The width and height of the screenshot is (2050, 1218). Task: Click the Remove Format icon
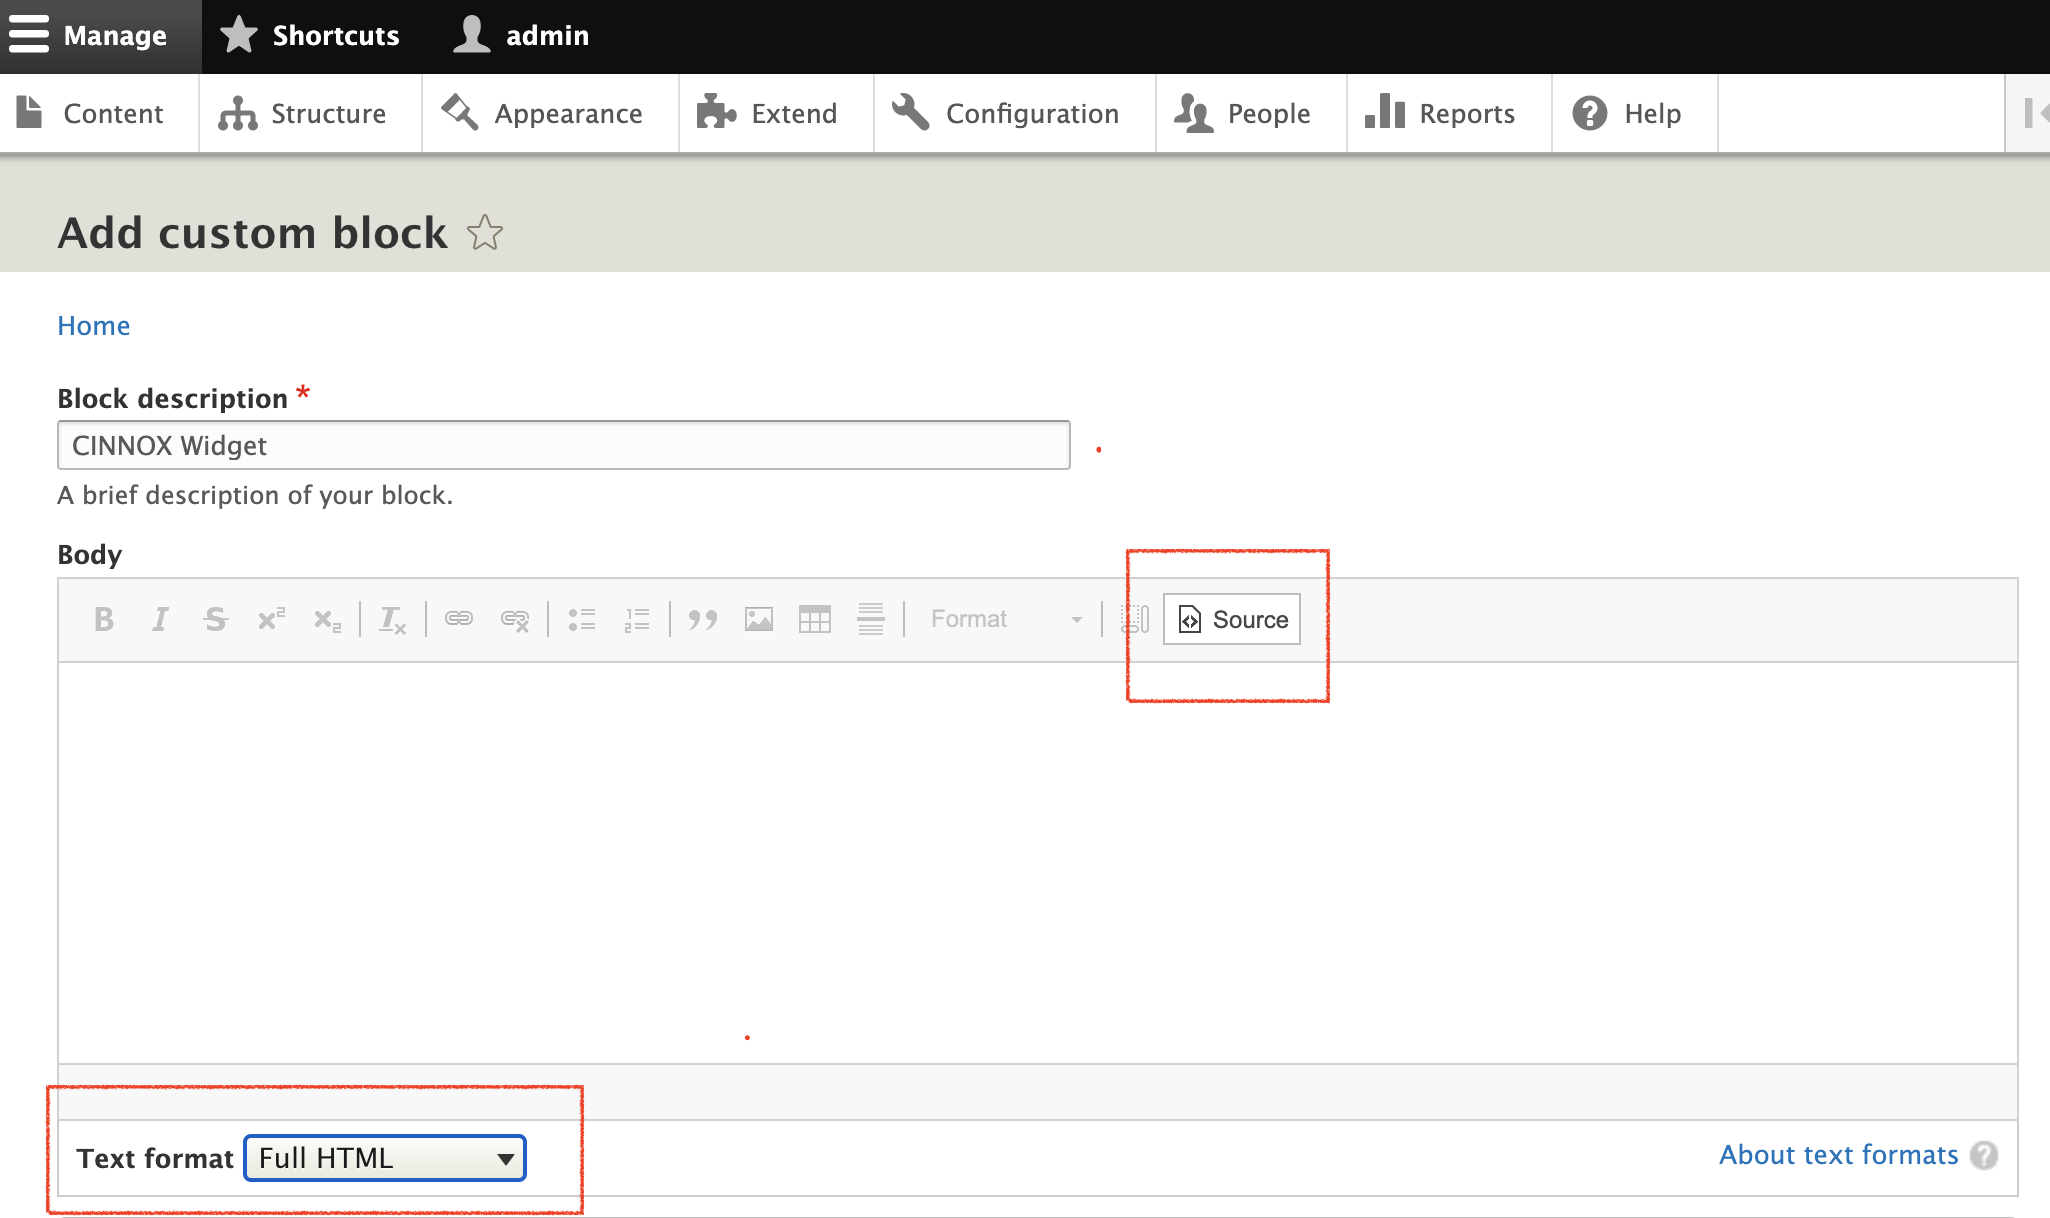click(x=392, y=620)
